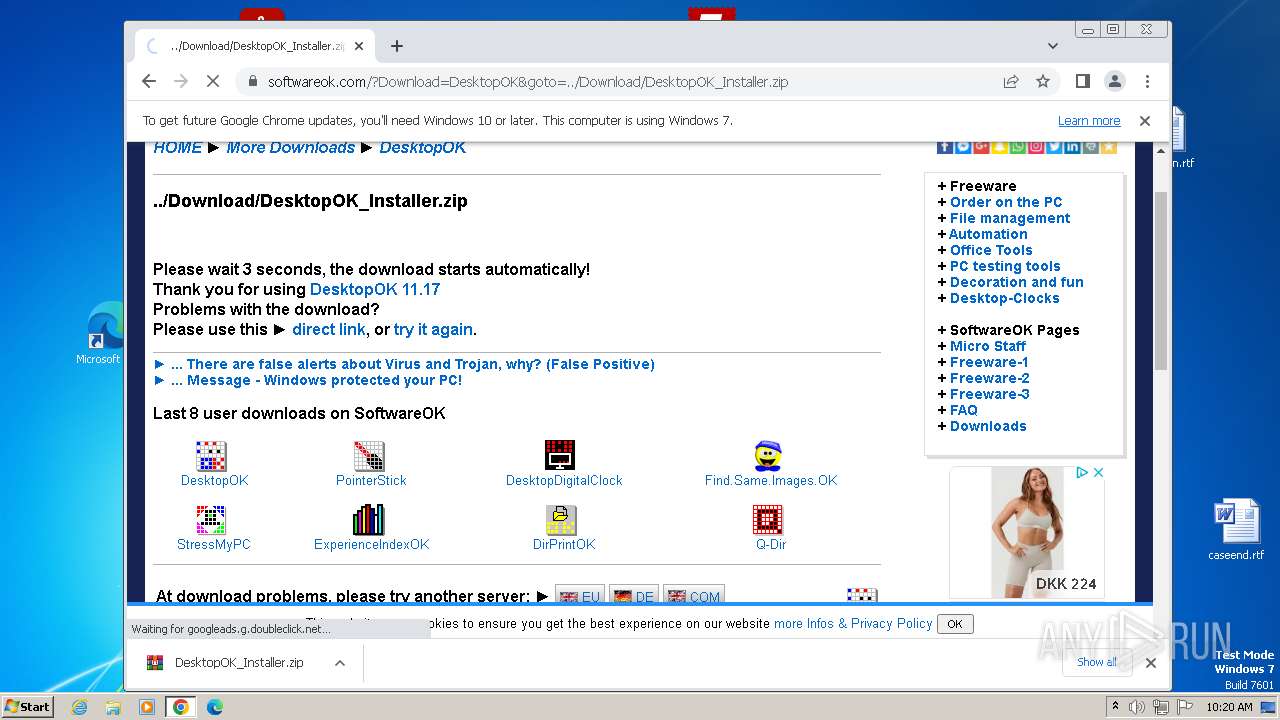Open DesktopOK icon in last downloads
This screenshot has width=1280, height=720.
pyautogui.click(x=211, y=456)
